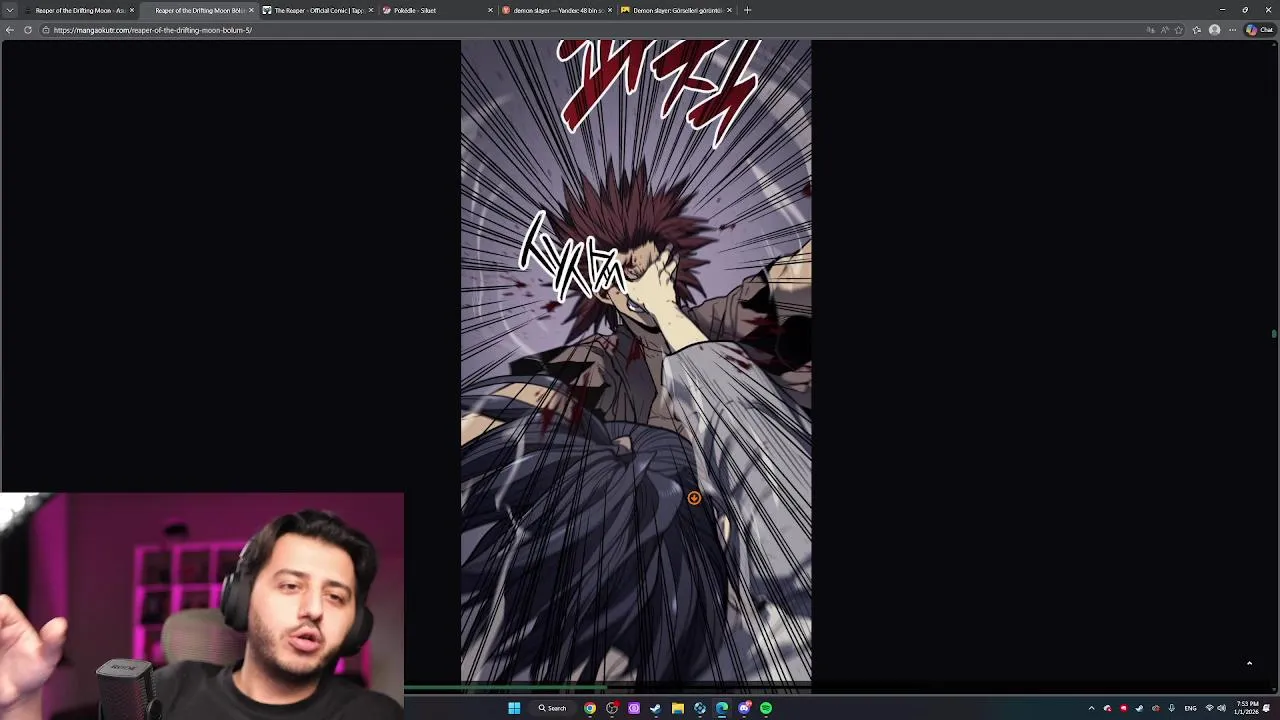Open the blue round app next to File Explorer
1280x720 pixels.
(700, 708)
